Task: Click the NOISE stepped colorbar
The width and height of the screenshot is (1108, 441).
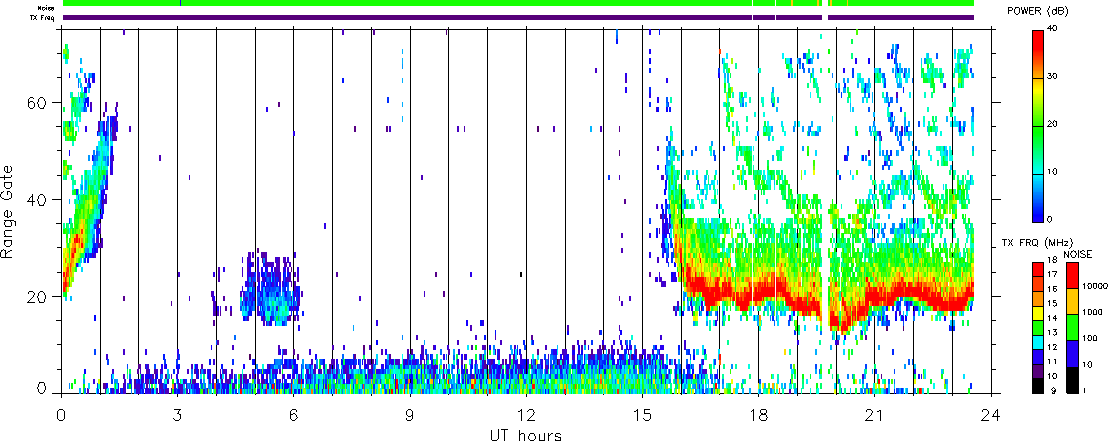Action: click(x=1071, y=327)
